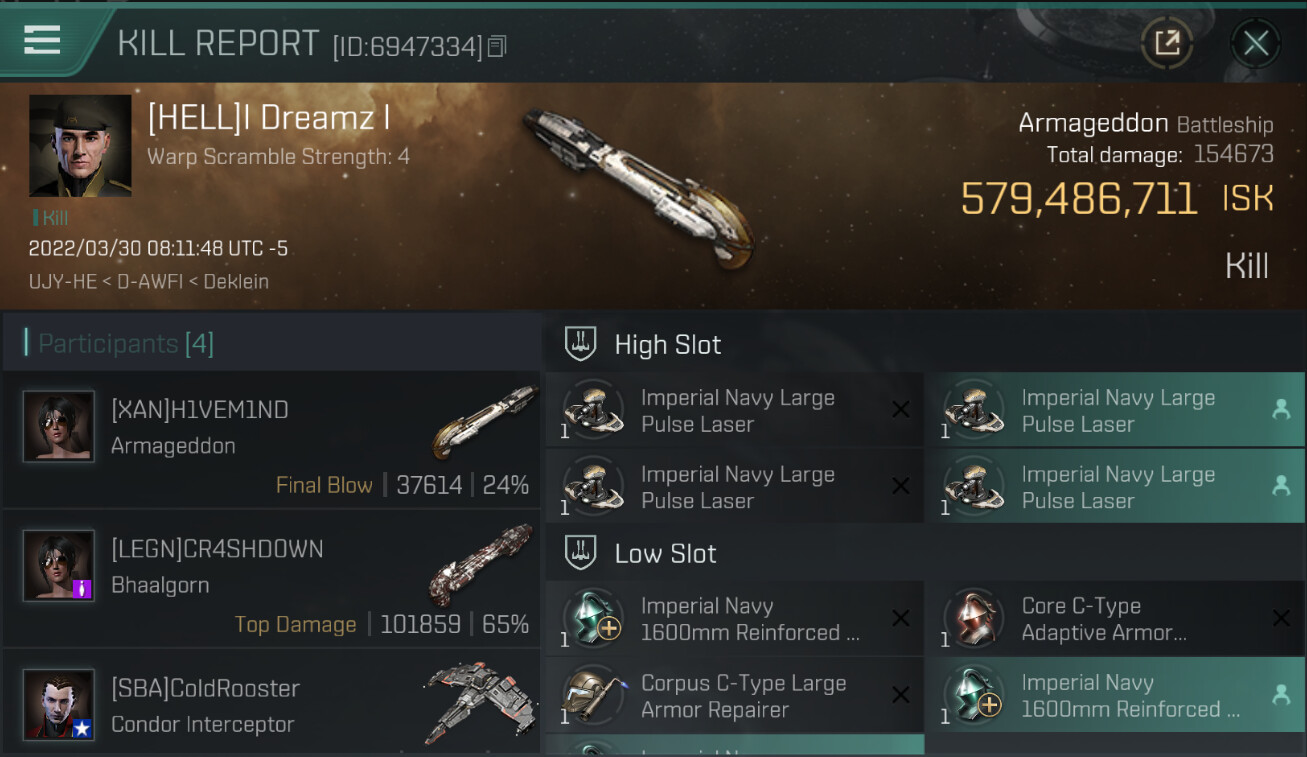Click the High Slot section header
Viewport: 1307px width, 757px height.
tap(667, 345)
